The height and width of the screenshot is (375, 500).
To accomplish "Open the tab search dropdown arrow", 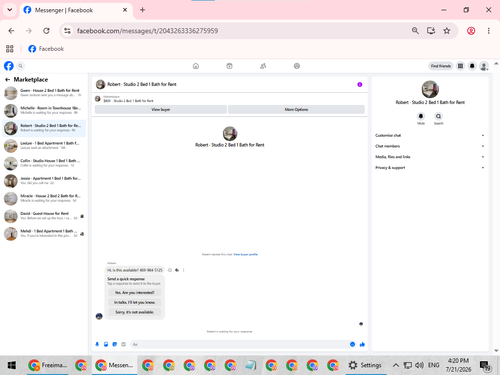I will [10, 10].
